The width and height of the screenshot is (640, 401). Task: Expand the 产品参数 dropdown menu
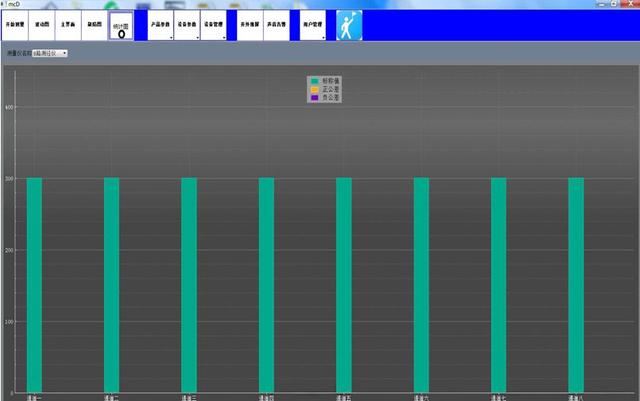[x=160, y=26]
